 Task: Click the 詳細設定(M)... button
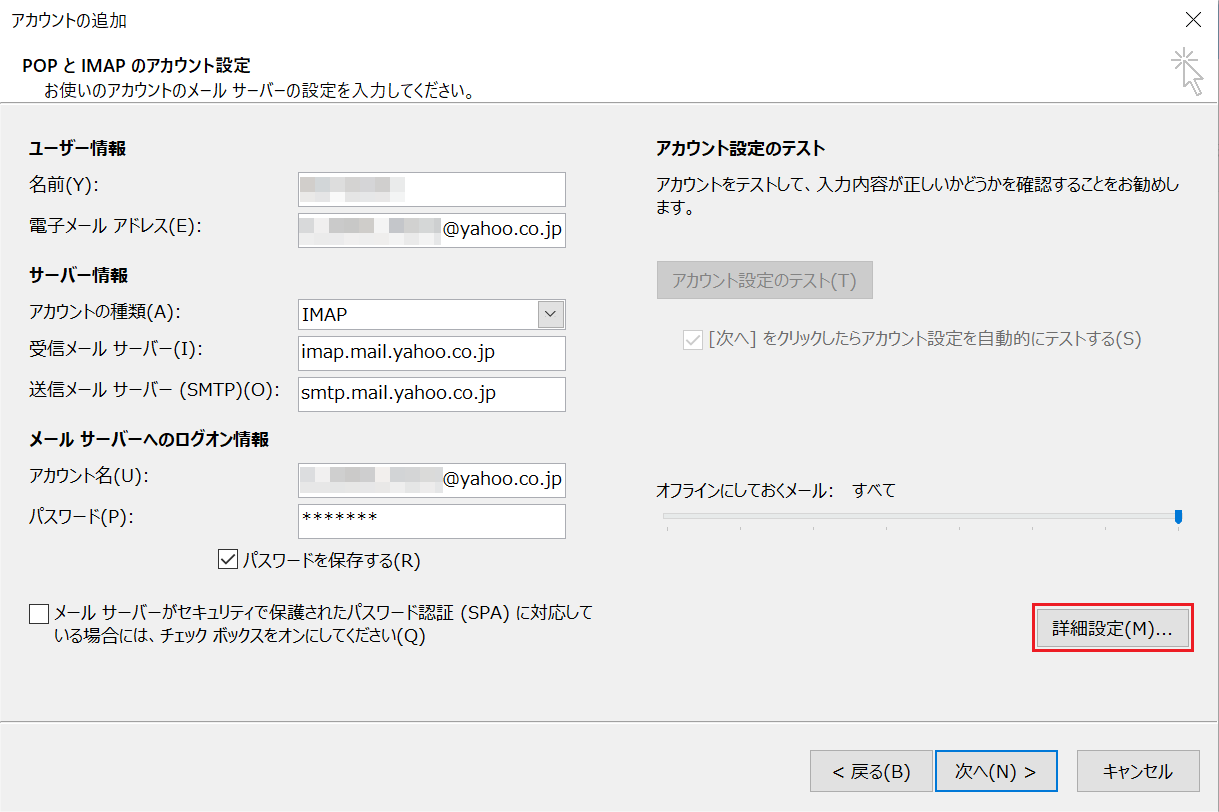tap(1112, 629)
